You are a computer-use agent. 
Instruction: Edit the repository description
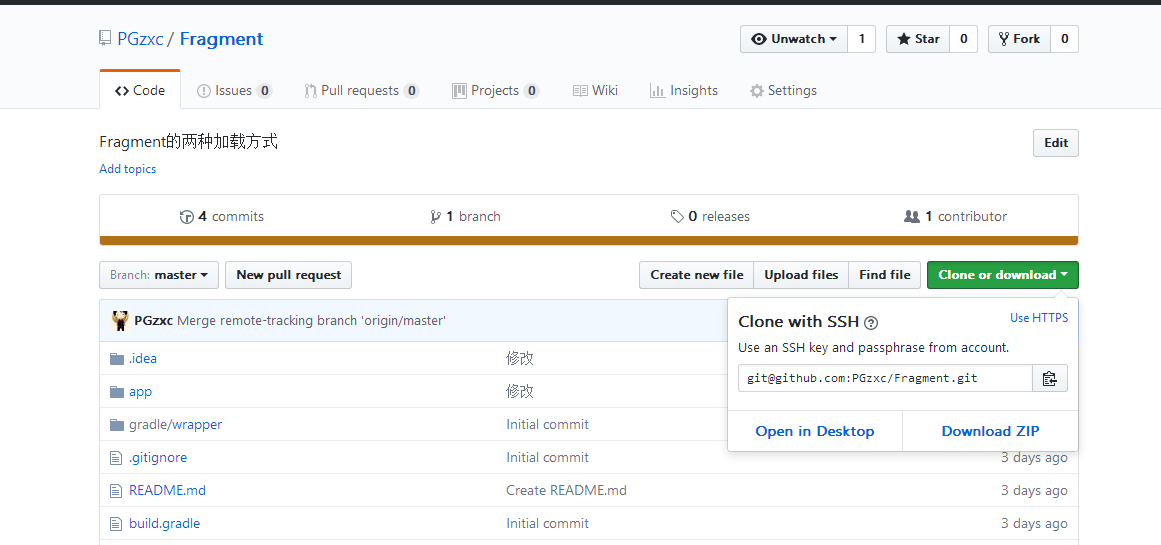pyautogui.click(x=1056, y=143)
